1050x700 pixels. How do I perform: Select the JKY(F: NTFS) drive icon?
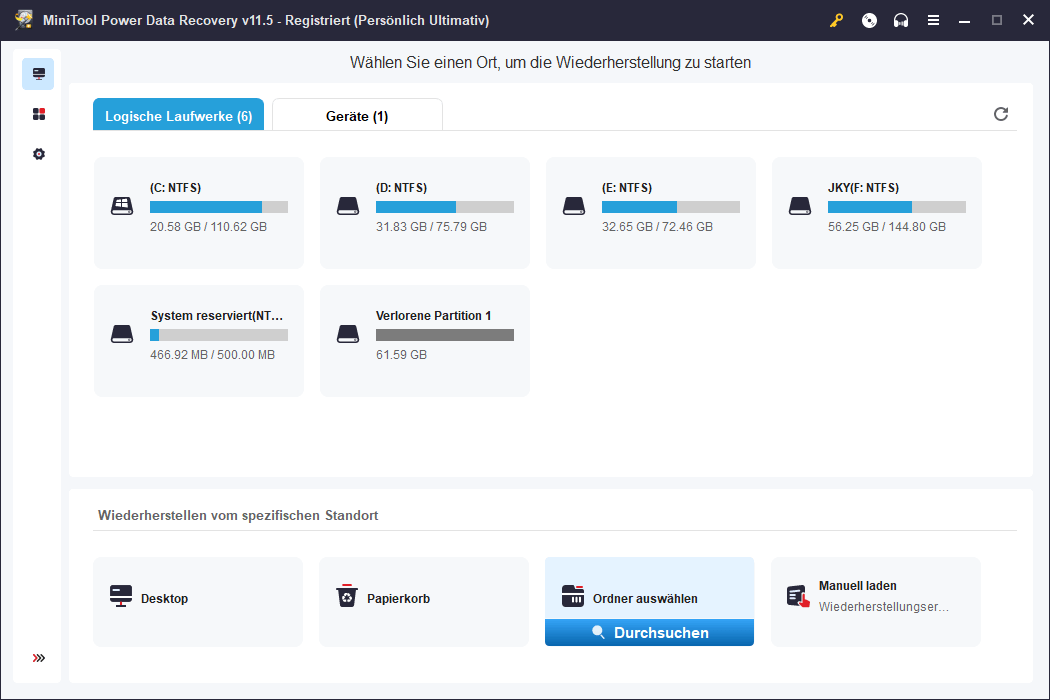[x=800, y=206]
